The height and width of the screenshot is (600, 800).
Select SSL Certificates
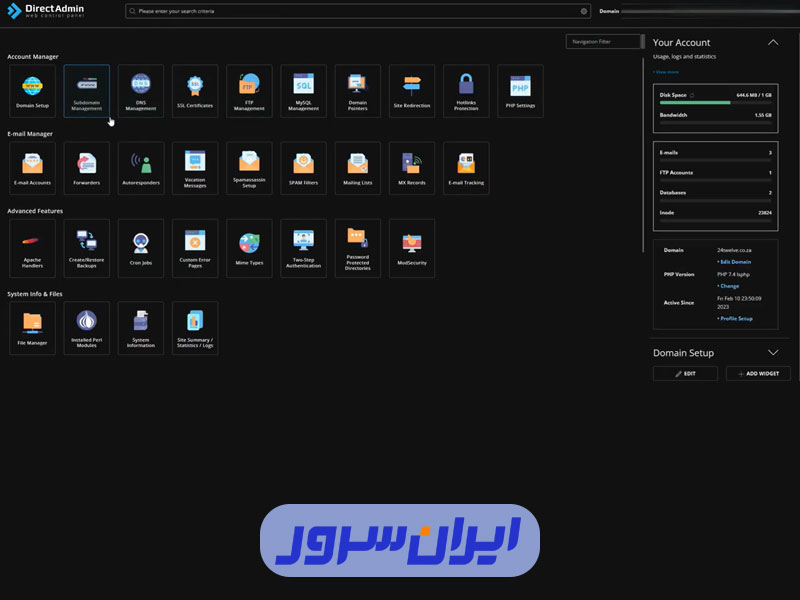(x=194, y=90)
